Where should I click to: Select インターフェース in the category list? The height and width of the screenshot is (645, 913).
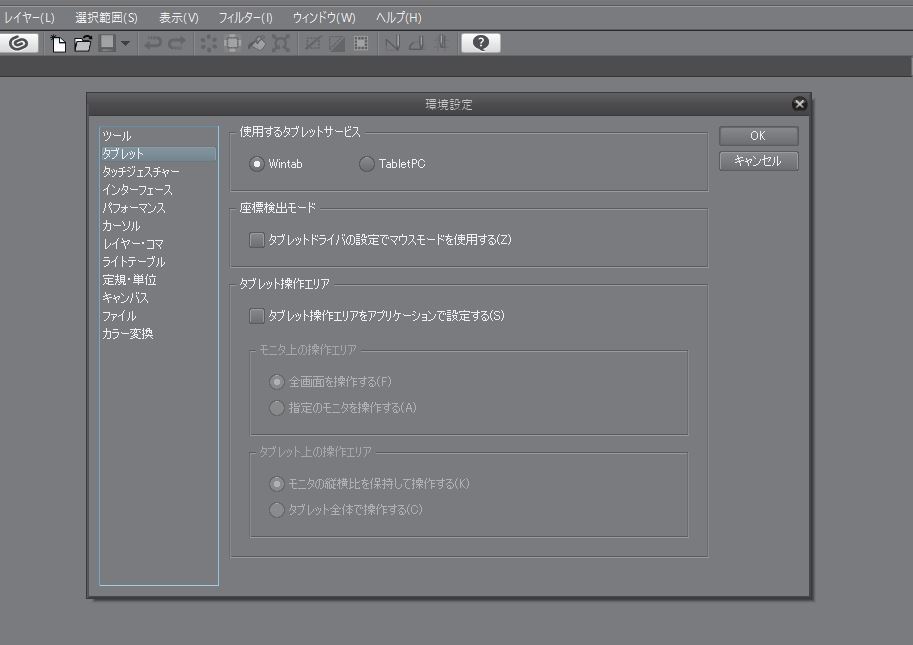[137, 190]
